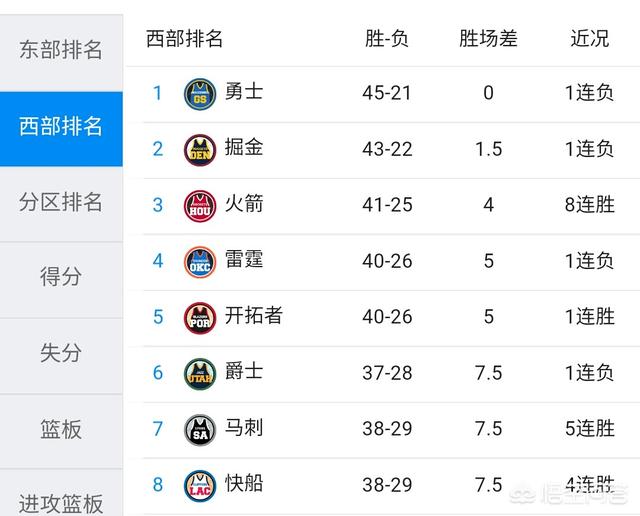640x516 pixels.
Task: Open the 分区排名 tab
Action: click(x=61, y=204)
